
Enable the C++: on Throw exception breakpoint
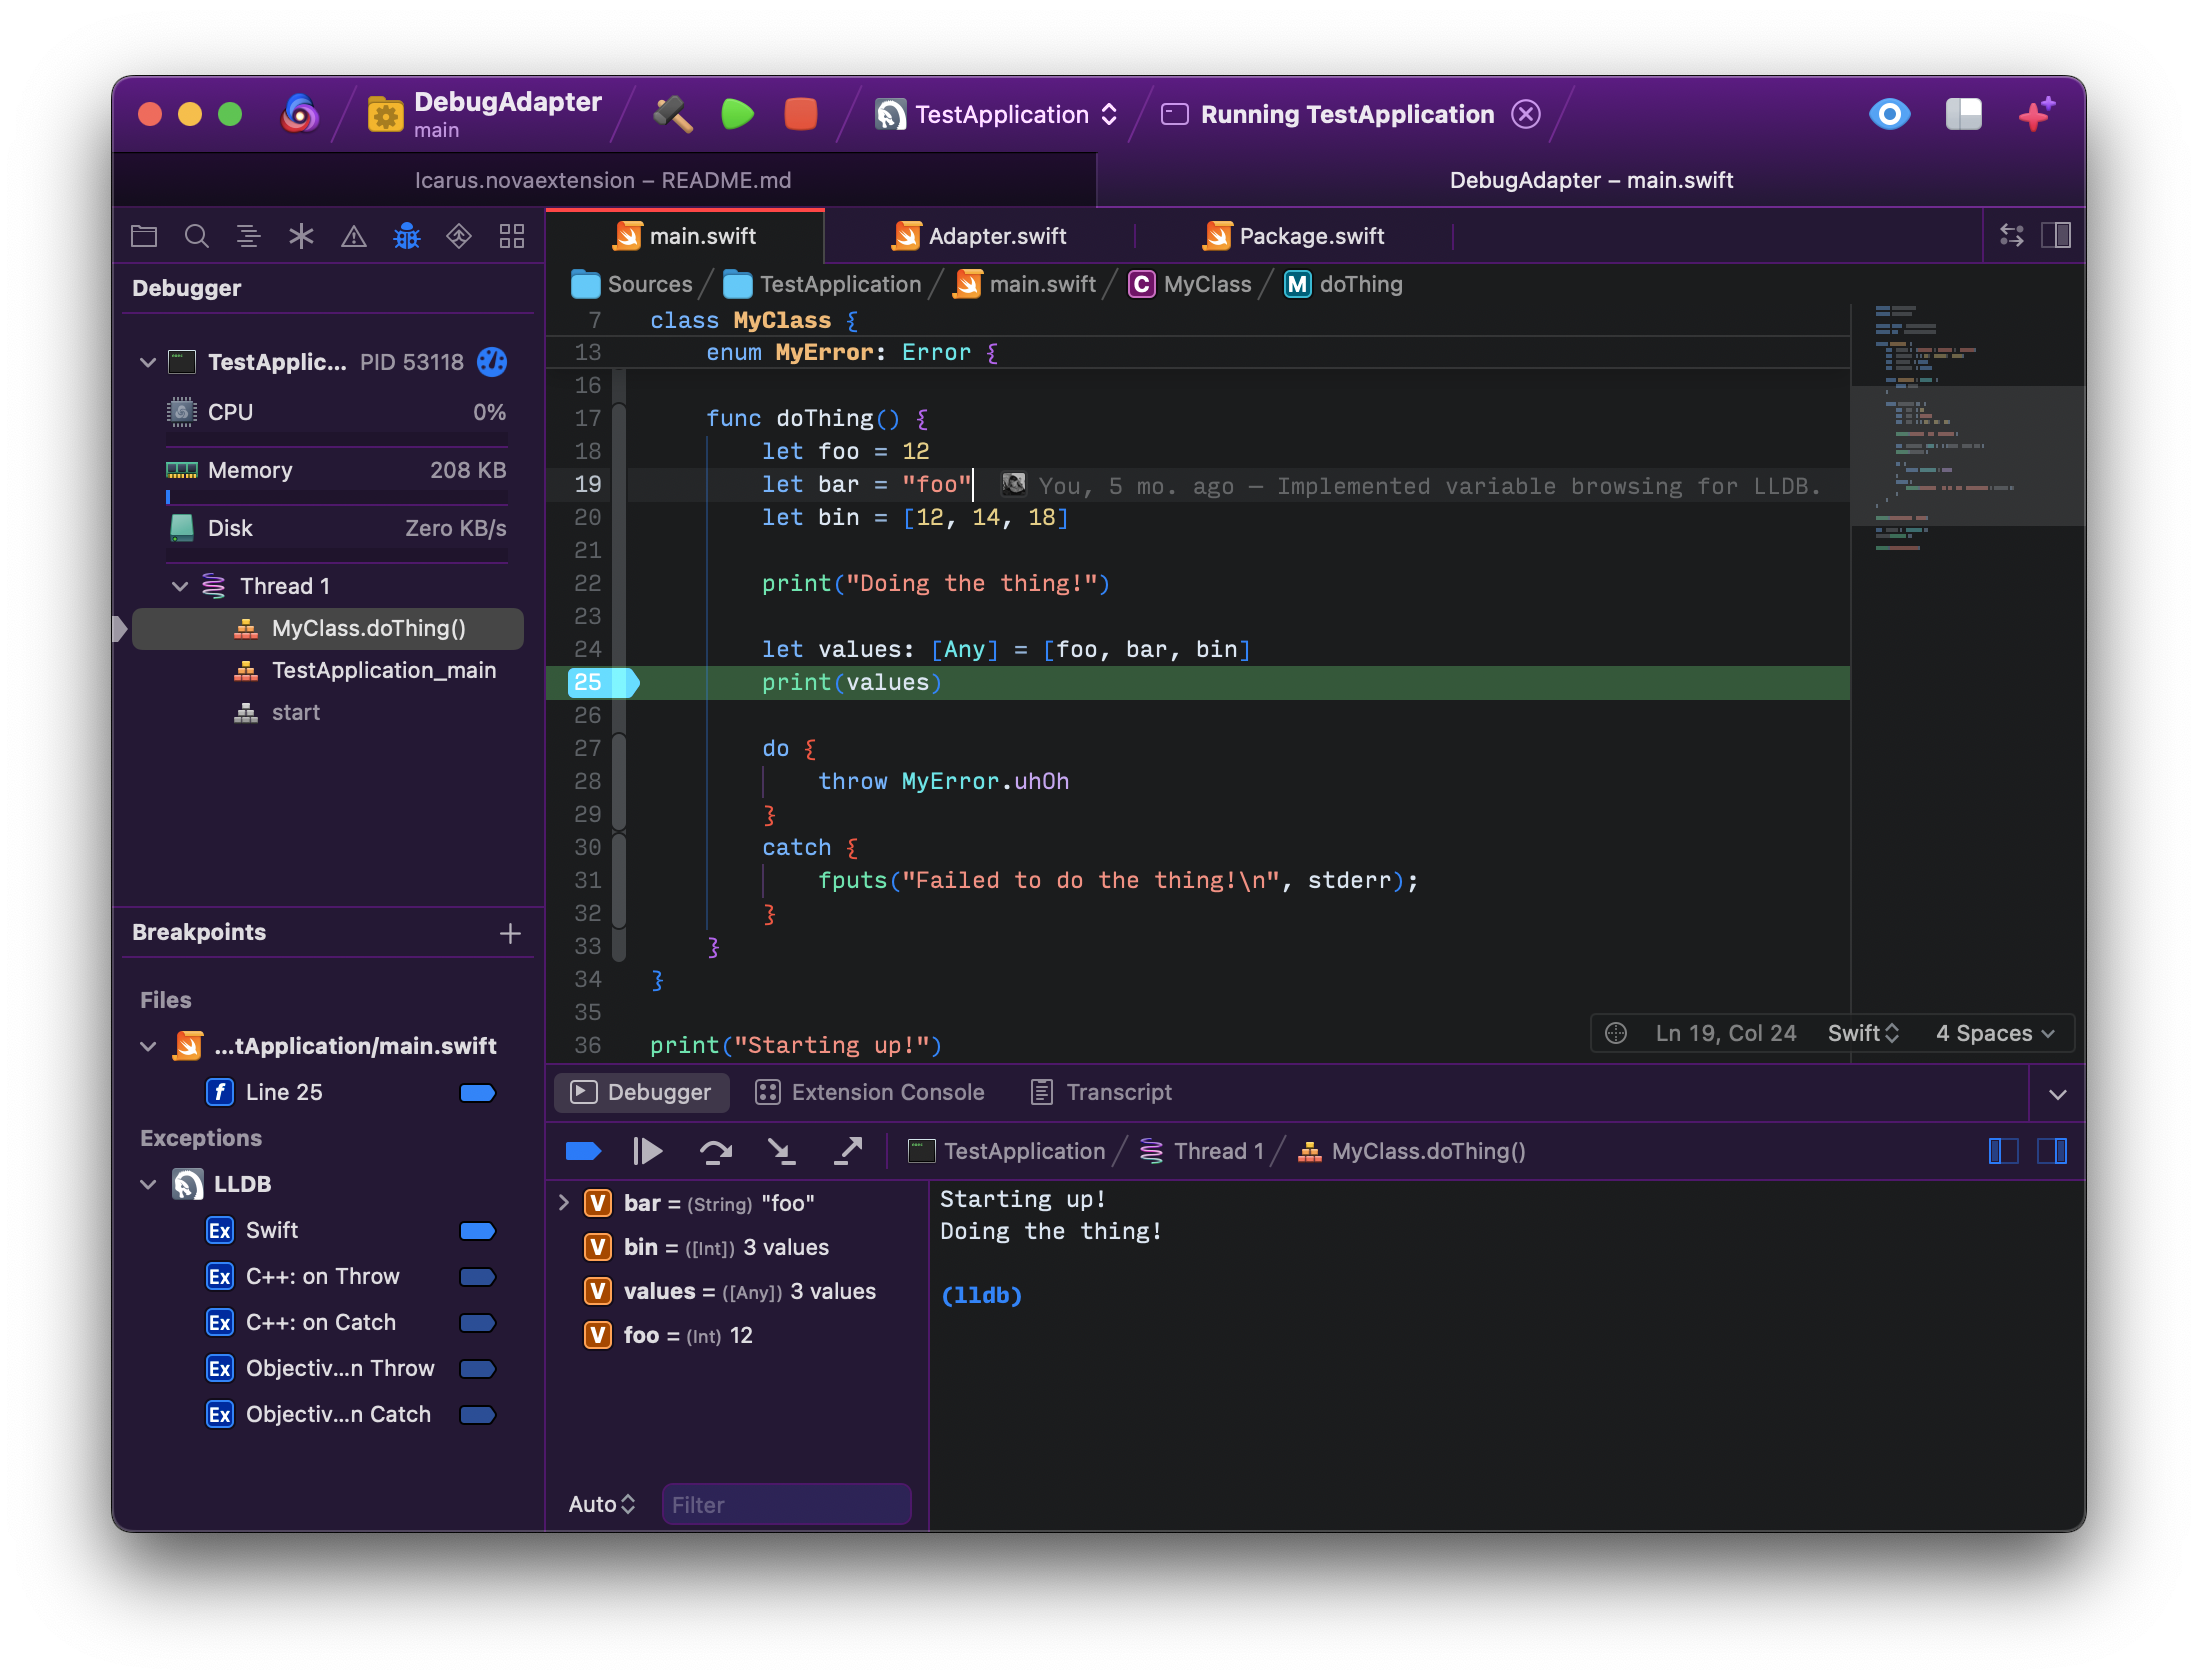click(x=477, y=1277)
